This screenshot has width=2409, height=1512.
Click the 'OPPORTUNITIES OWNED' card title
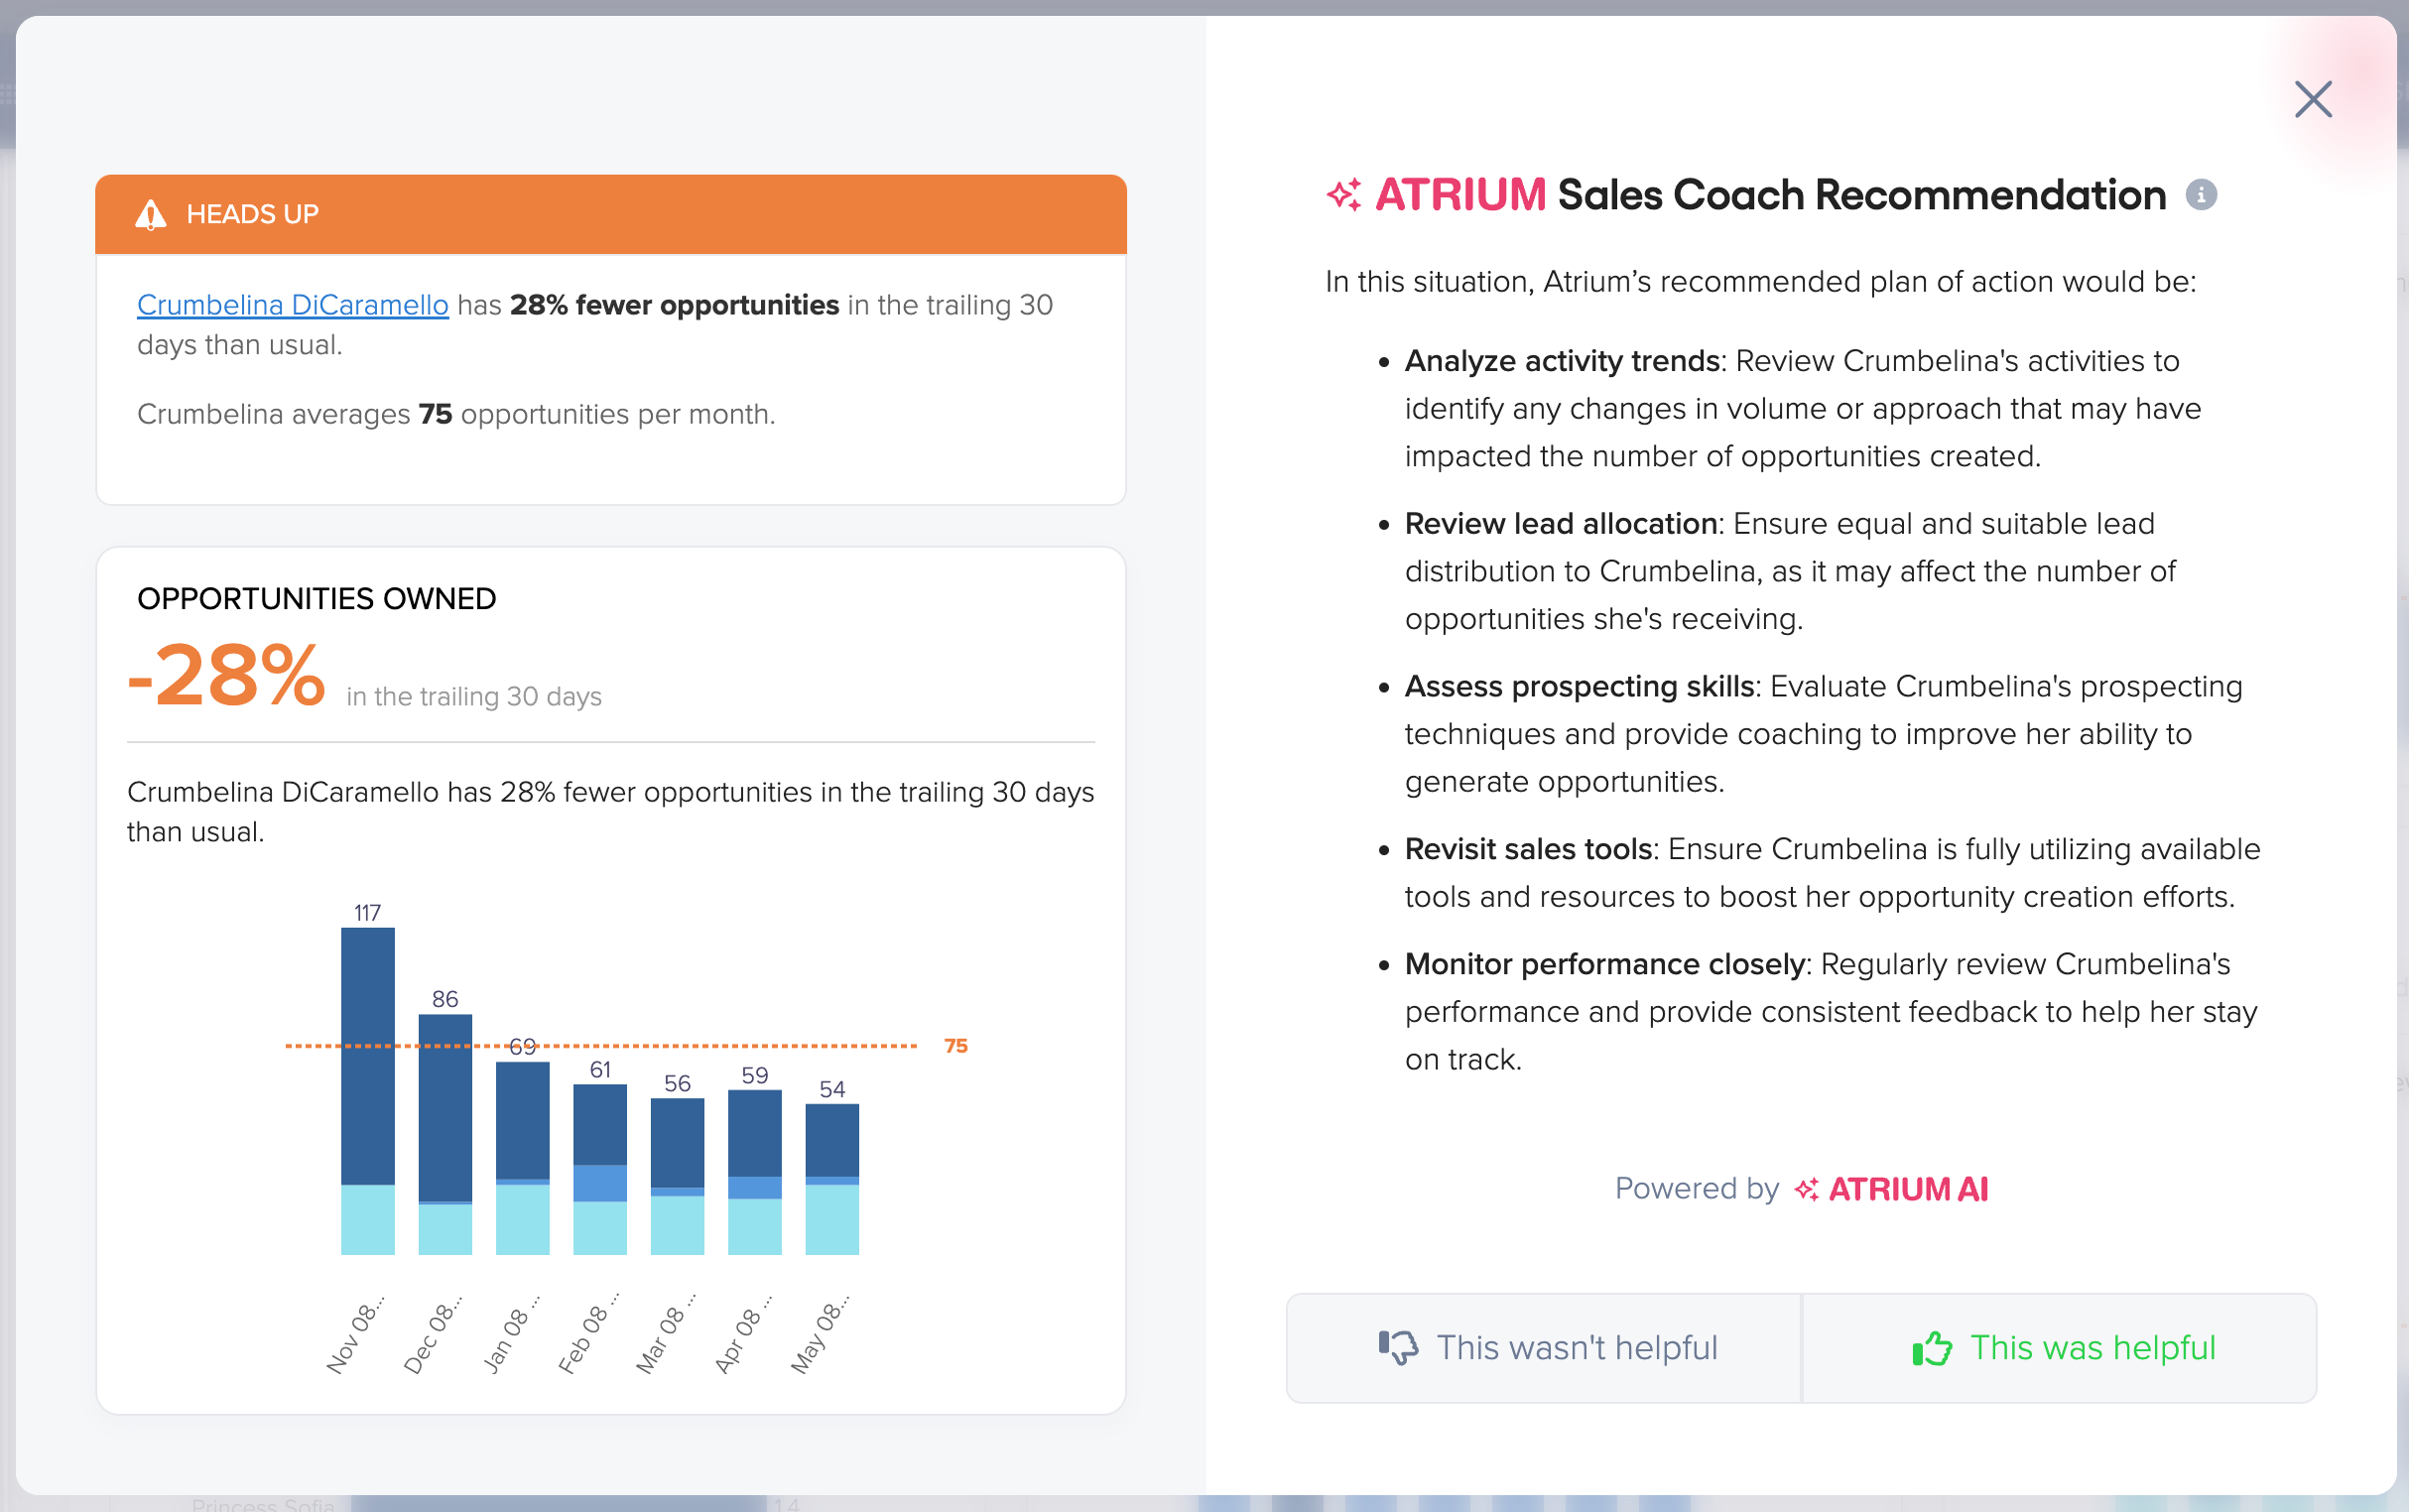317,599
